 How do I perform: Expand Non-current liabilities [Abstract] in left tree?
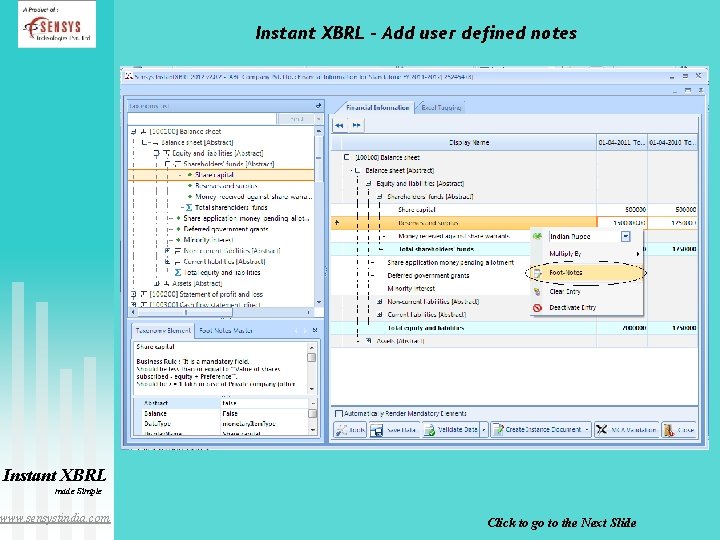[168, 251]
